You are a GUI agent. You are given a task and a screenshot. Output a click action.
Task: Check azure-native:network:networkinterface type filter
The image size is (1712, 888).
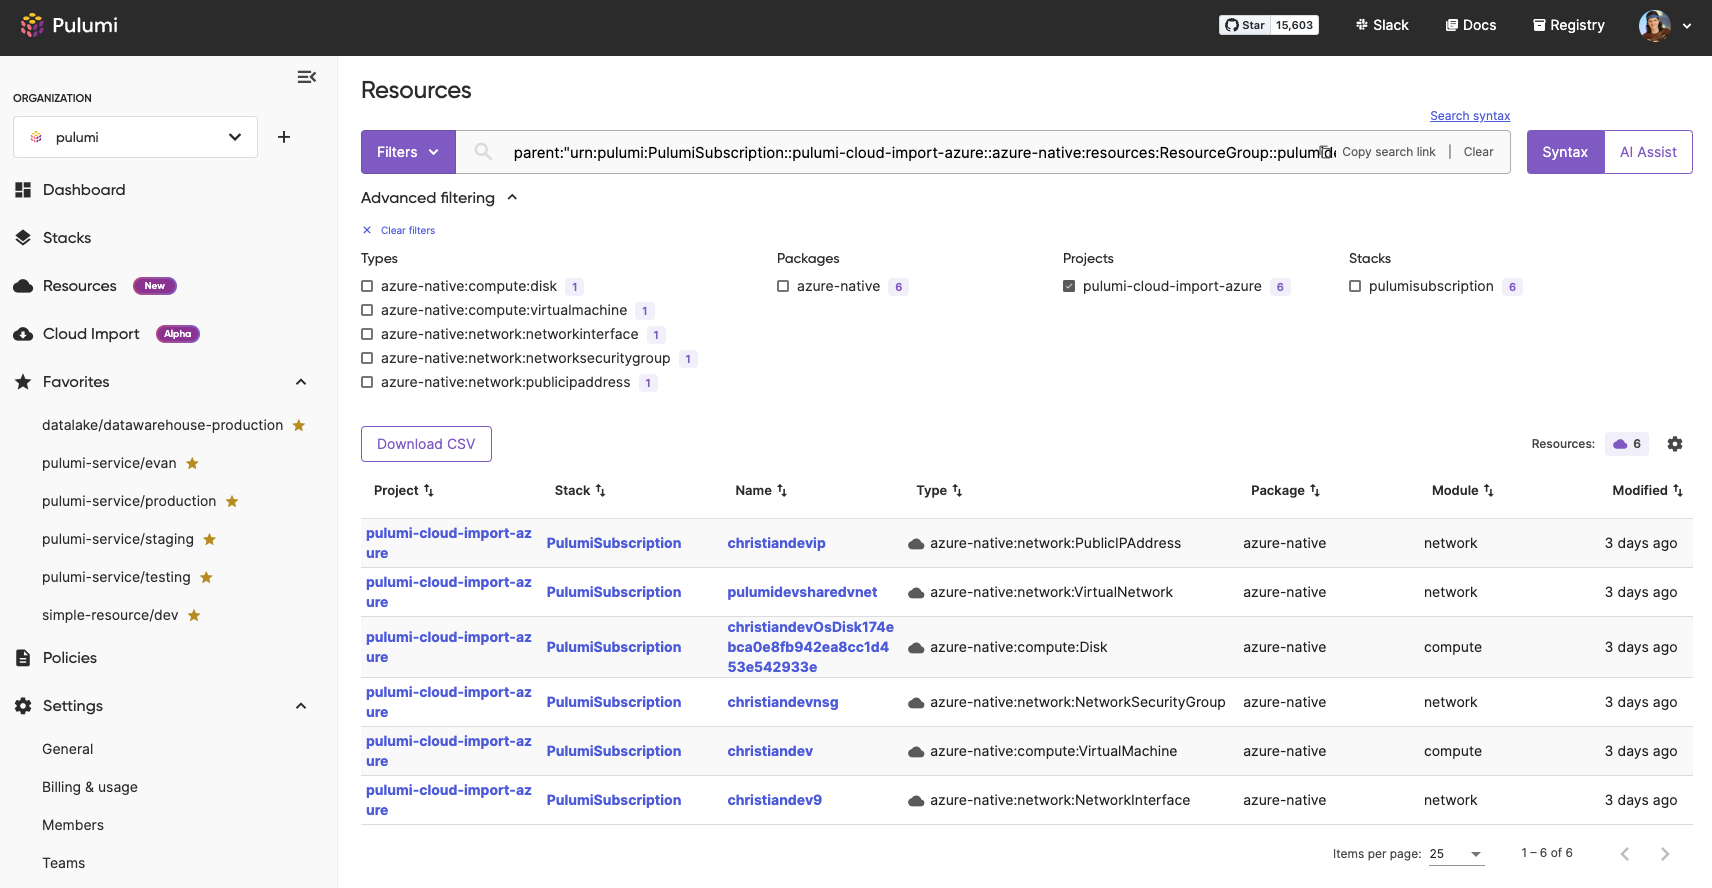(367, 334)
